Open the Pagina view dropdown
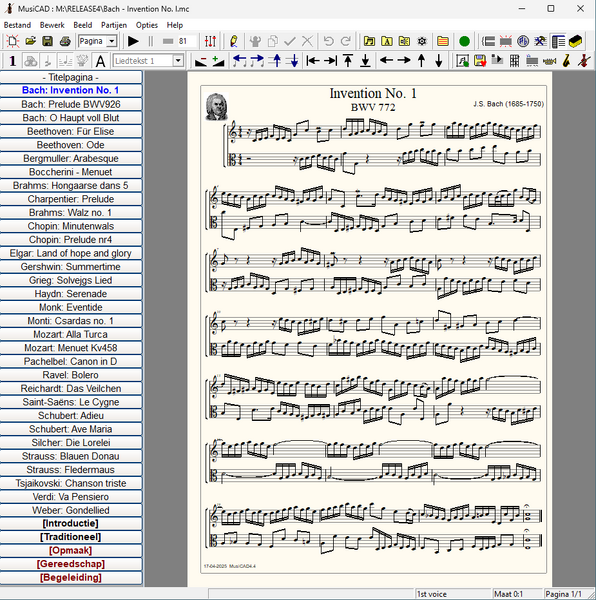This screenshot has height=600, width=596. pos(111,41)
